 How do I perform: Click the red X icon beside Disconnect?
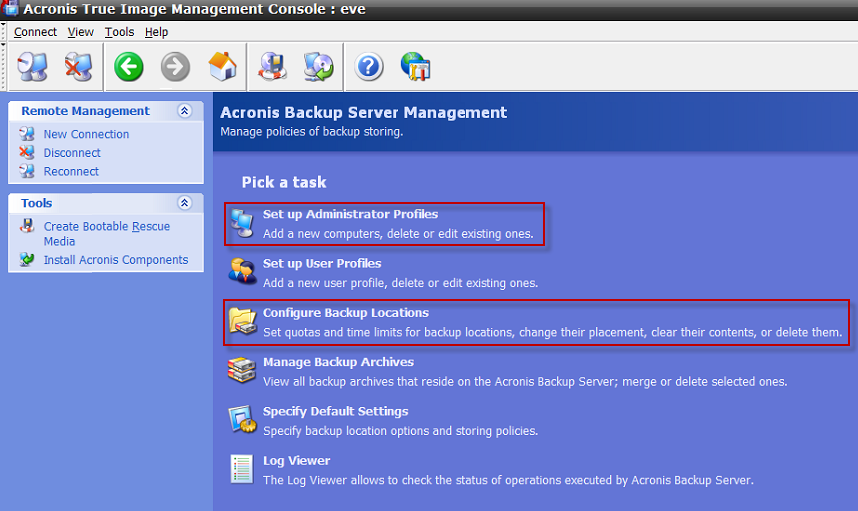point(27,152)
